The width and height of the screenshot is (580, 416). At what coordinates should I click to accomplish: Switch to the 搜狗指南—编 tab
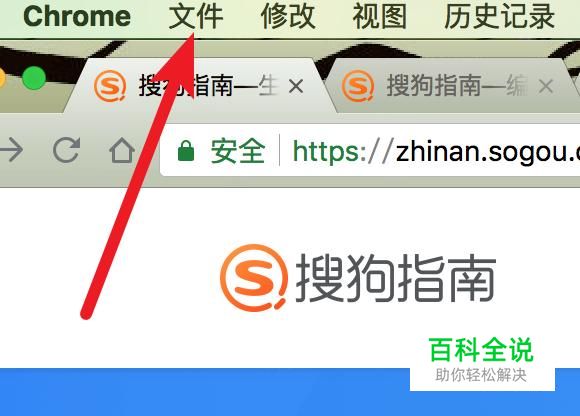tap(448, 86)
